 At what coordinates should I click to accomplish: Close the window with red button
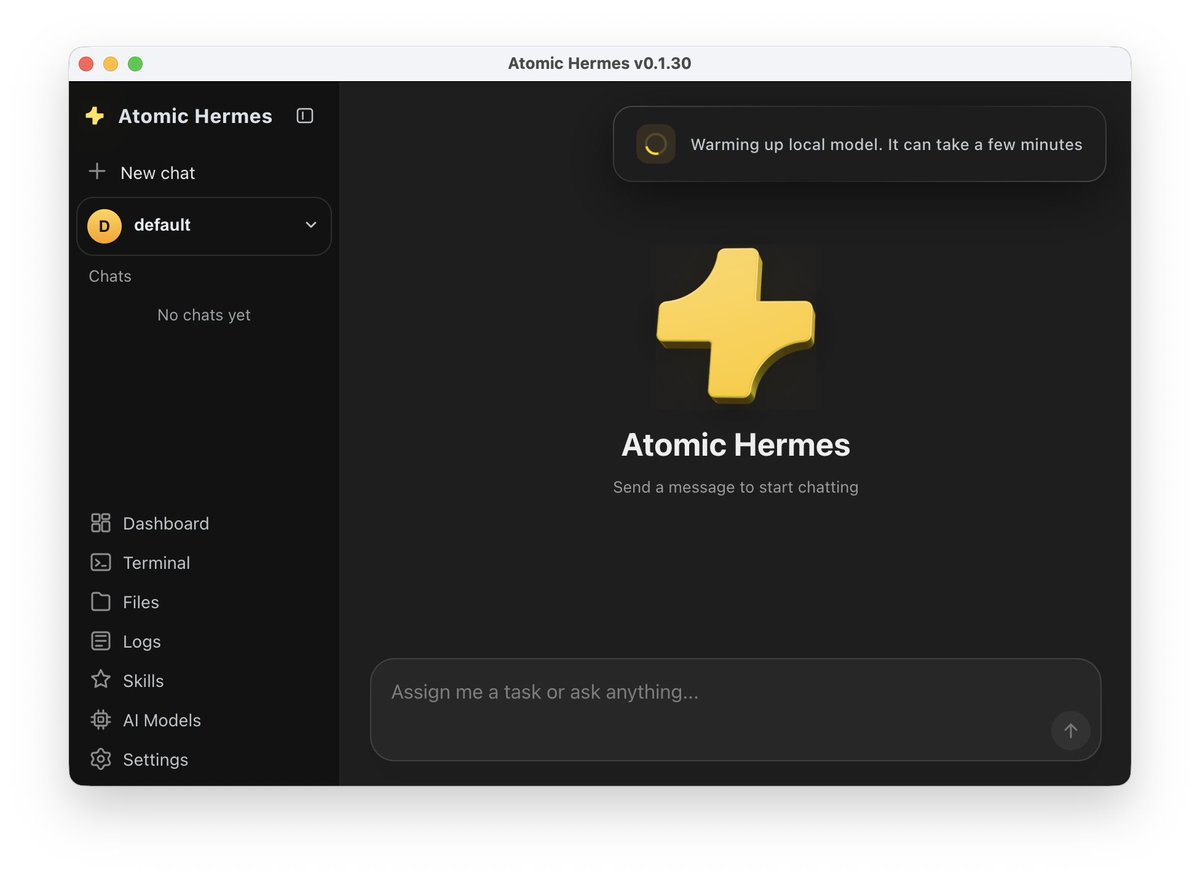pos(86,64)
